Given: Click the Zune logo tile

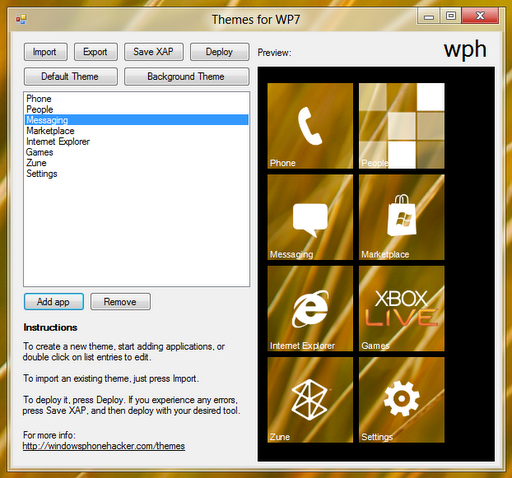Looking at the screenshot, I should point(310,400).
